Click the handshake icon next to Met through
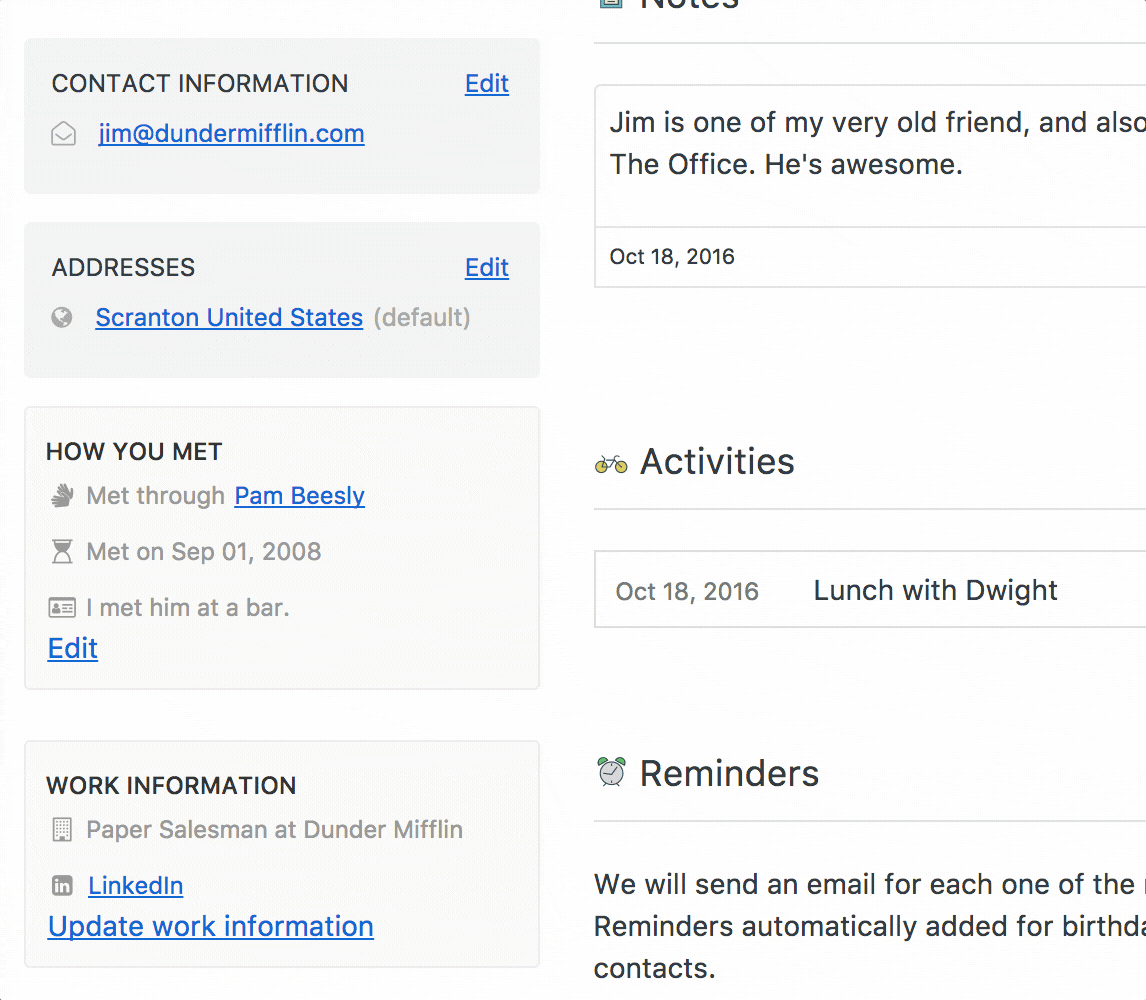The width and height of the screenshot is (1146, 1000). pos(62,496)
